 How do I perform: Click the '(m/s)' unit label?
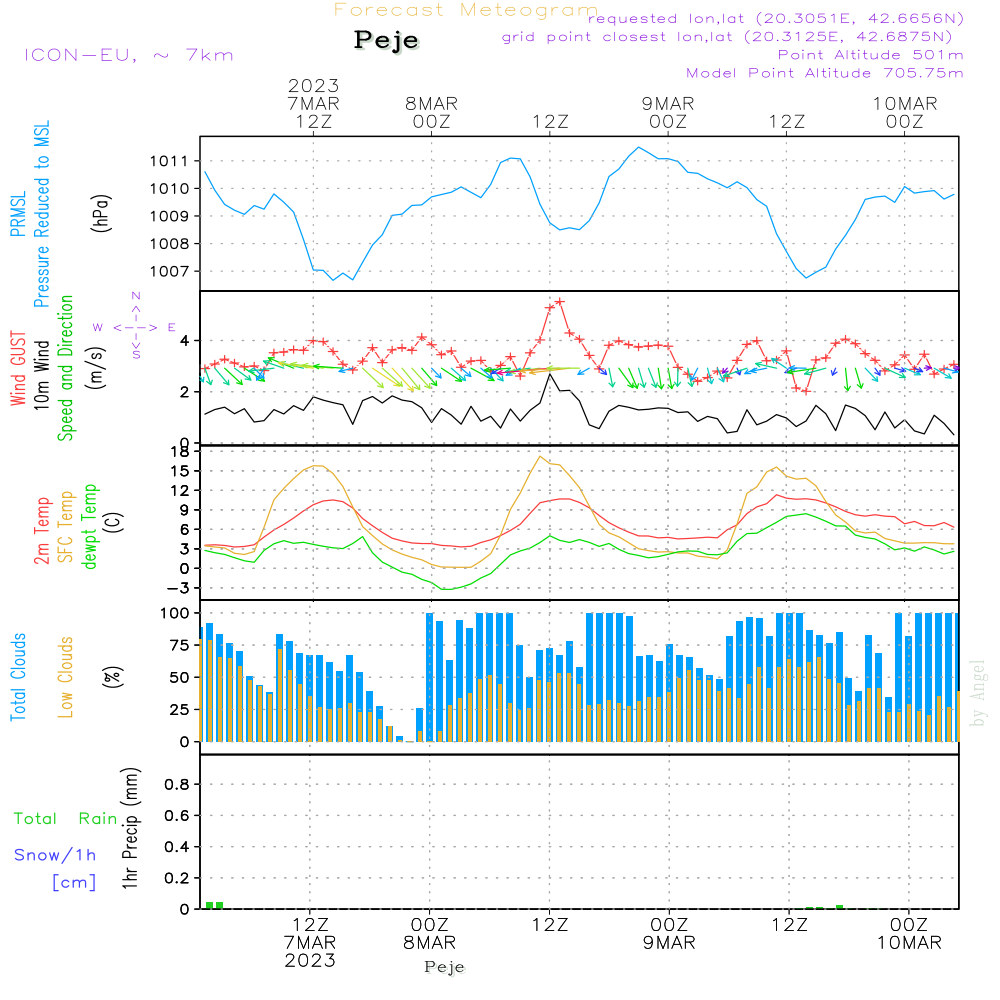click(96, 367)
